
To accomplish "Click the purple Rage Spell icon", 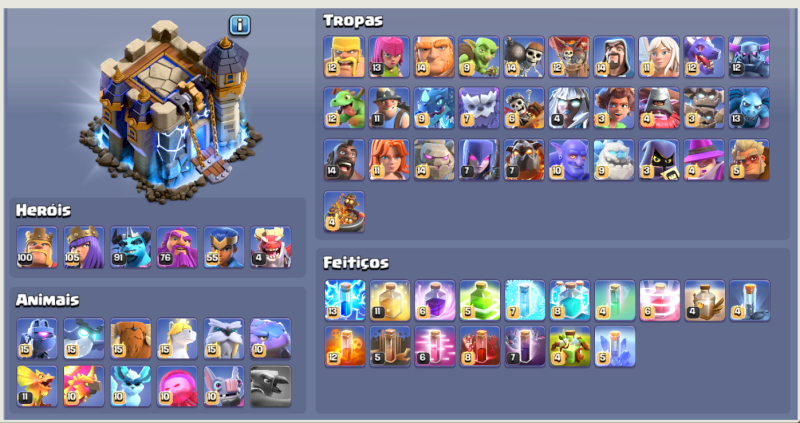I will [435, 300].
